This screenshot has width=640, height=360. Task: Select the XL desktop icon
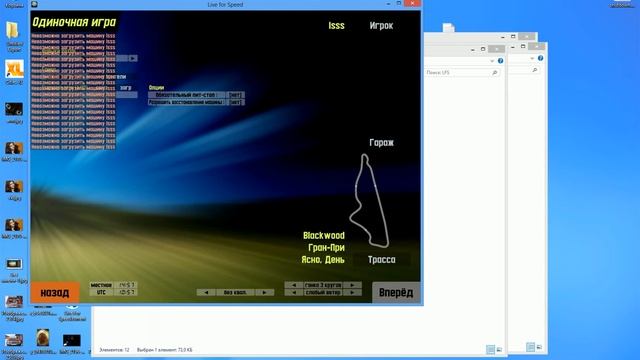tap(14, 69)
